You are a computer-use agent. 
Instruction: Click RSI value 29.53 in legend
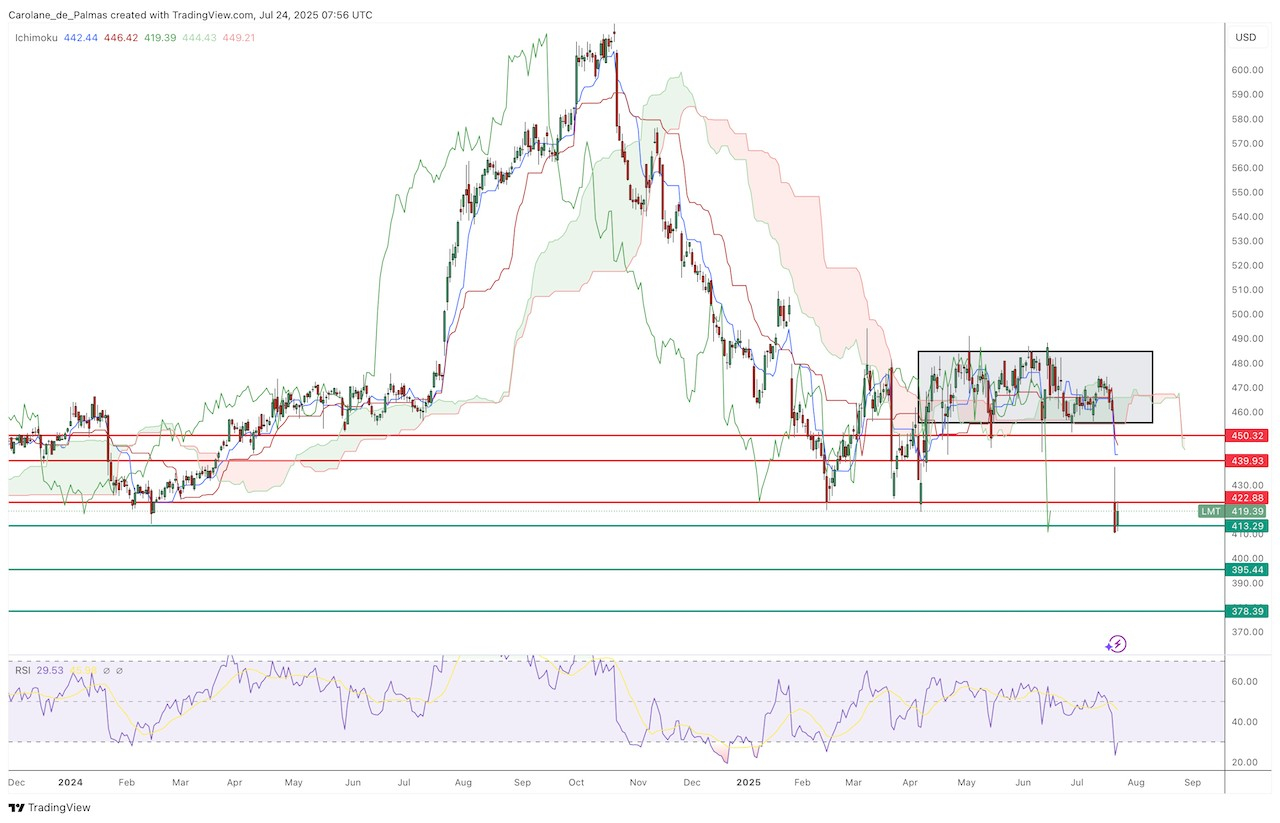(50, 670)
